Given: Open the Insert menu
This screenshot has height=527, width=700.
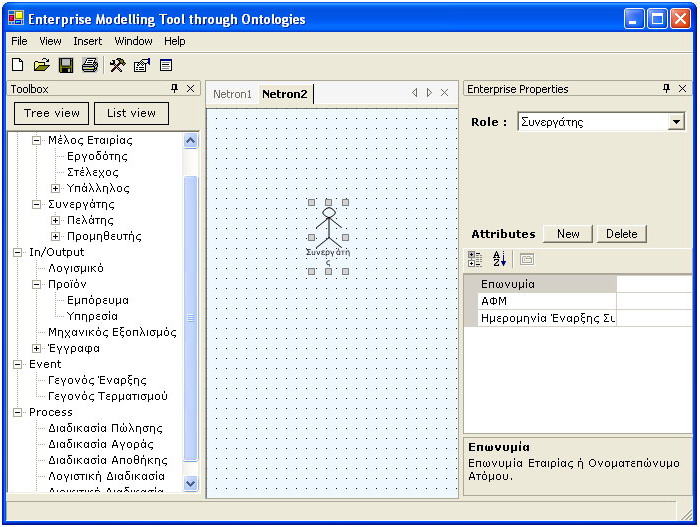Looking at the screenshot, I should coord(88,41).
